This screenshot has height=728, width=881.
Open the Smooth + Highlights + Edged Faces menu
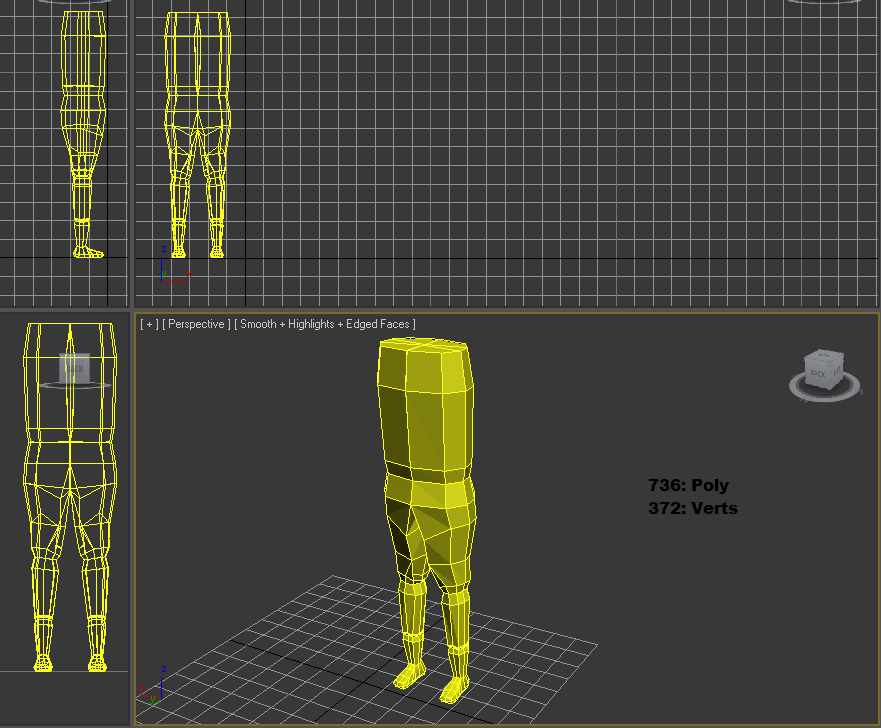click(325, 324)
